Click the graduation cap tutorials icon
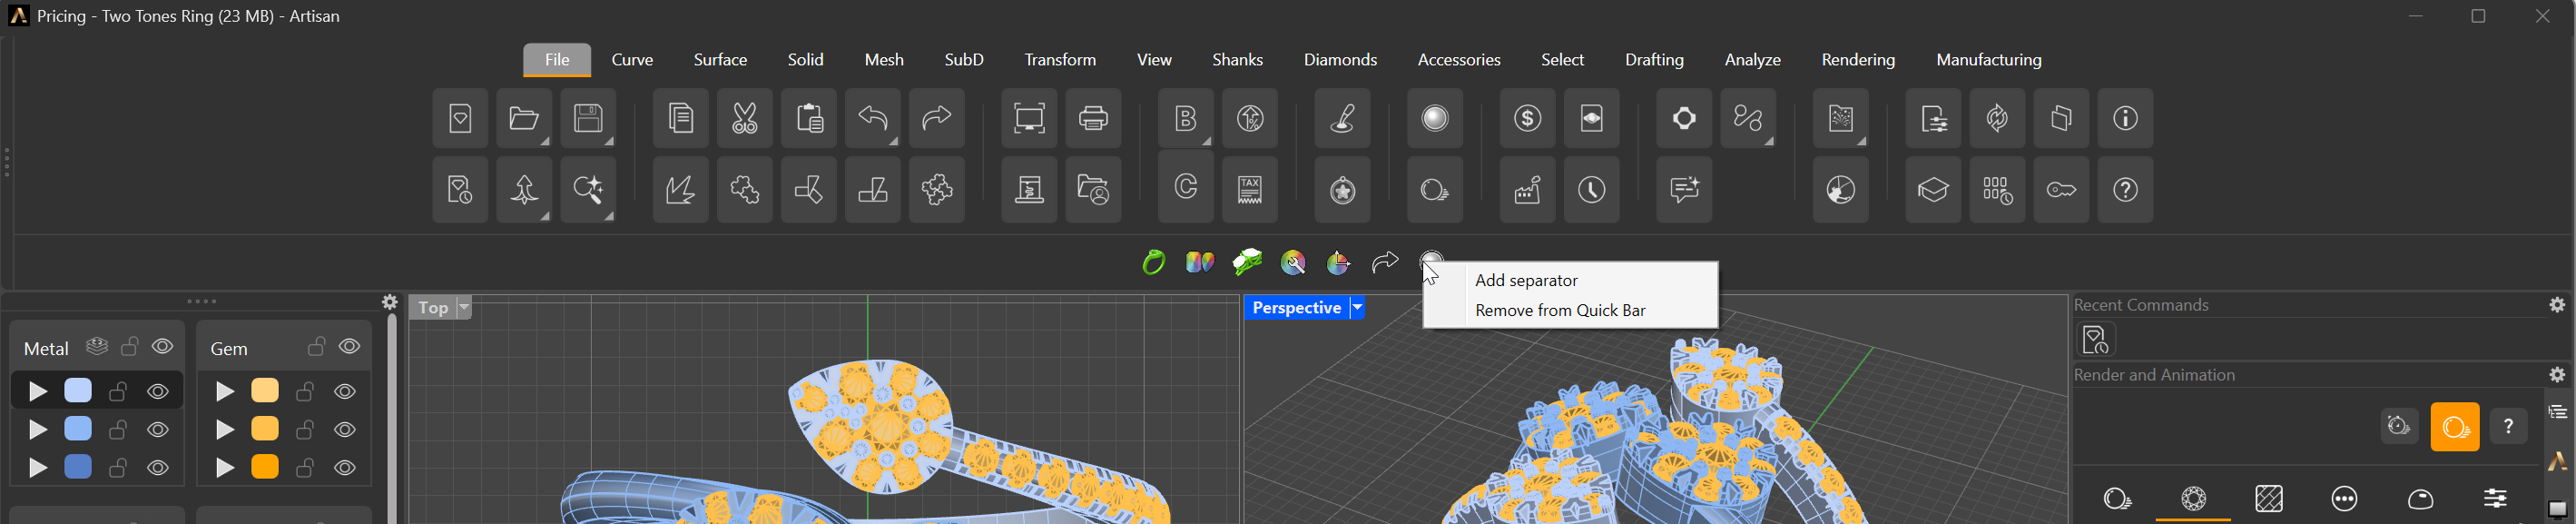This screenshot has height=524, width=2576. (x=1933, y=190)
